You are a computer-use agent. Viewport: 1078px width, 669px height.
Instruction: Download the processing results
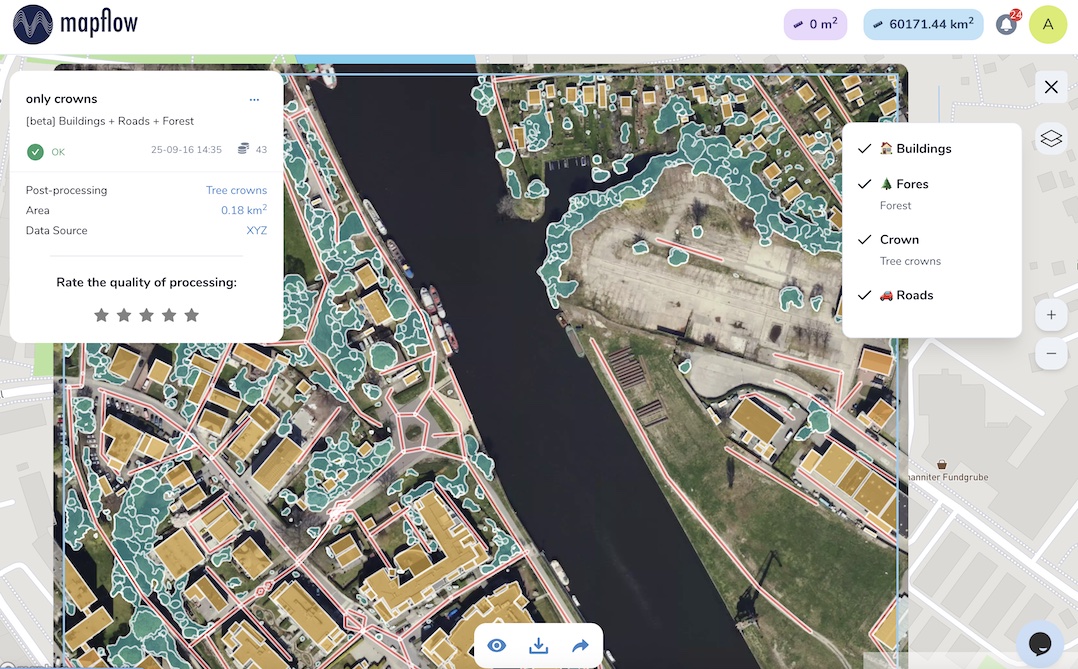(x=538, y=646)
